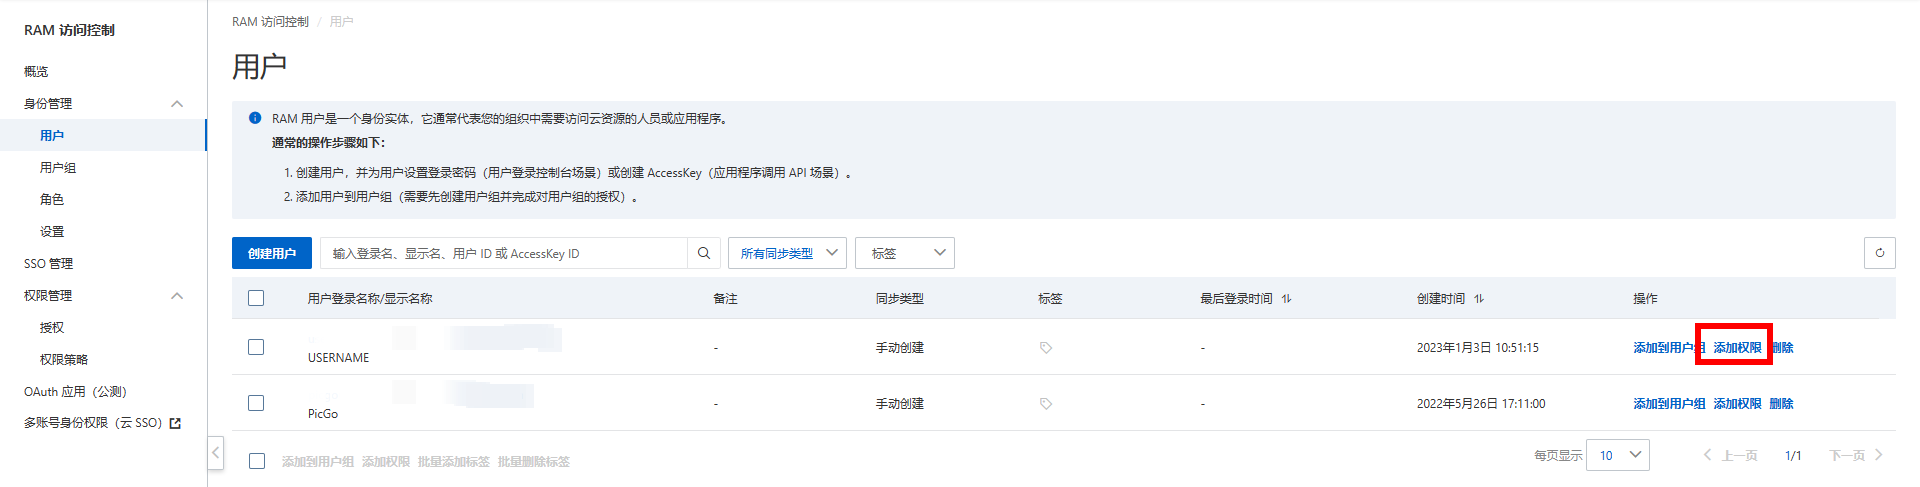Click batch 添加权限 at bottom
Screen dimensions: 1920x487
pos(386,462)
